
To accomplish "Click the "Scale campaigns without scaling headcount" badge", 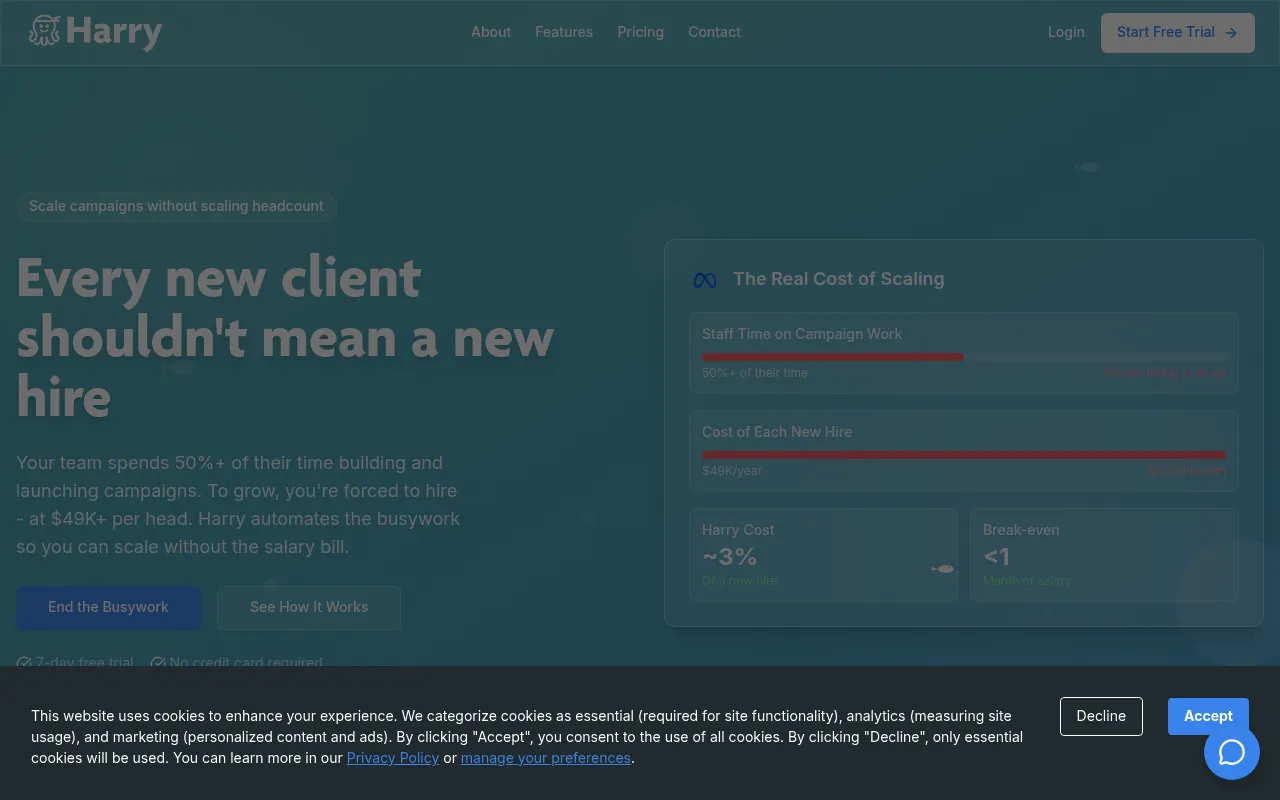I will pyautogui.click(x=176, y=206).
